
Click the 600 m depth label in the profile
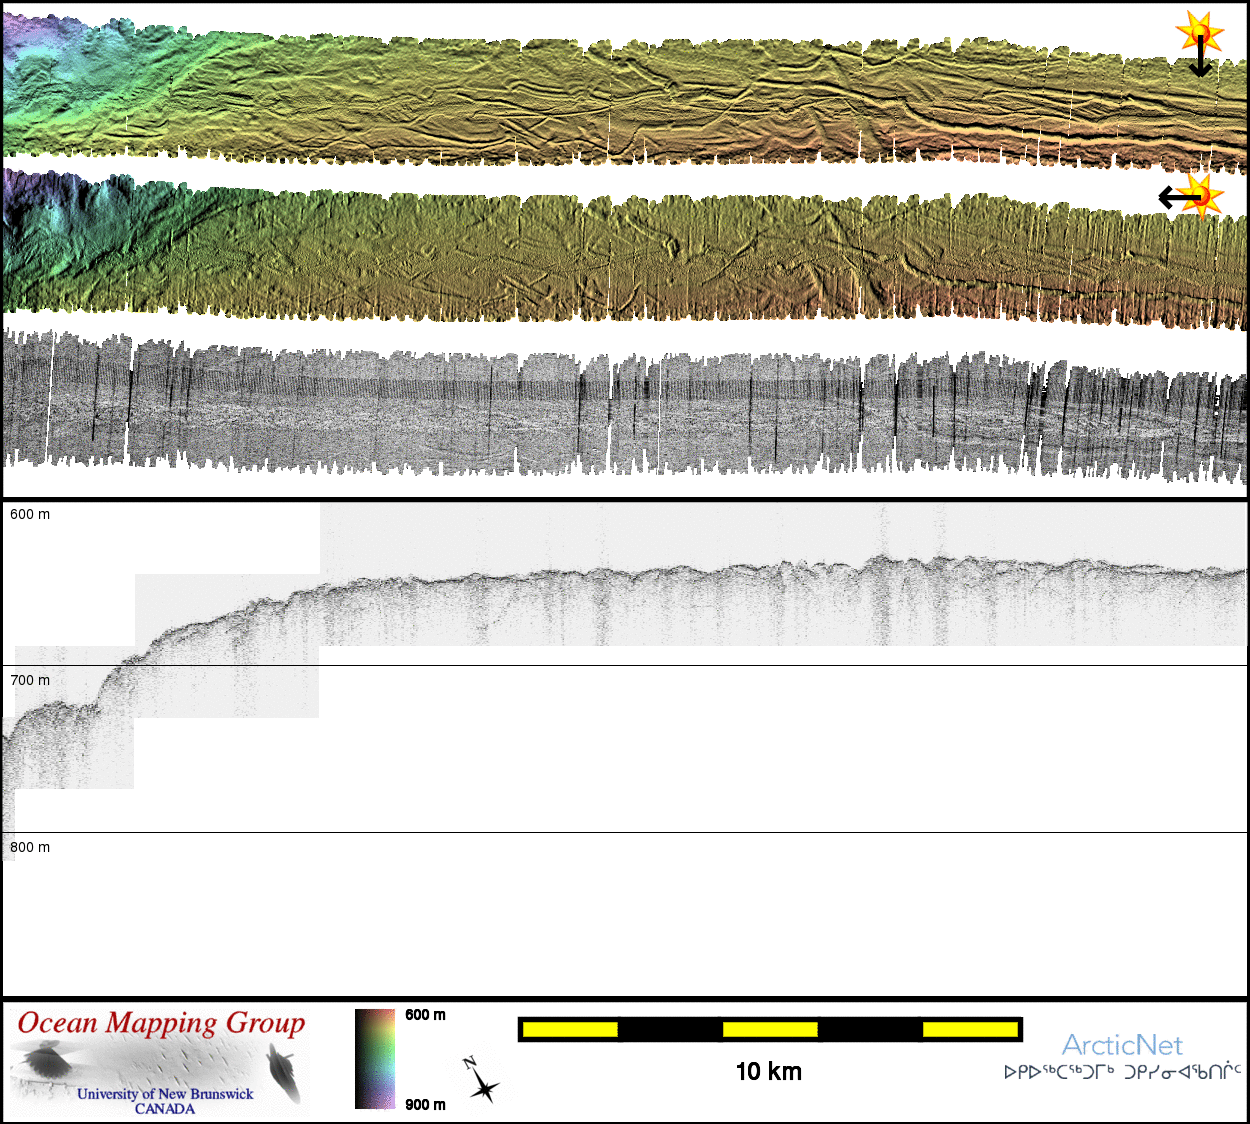click(30, 514)
